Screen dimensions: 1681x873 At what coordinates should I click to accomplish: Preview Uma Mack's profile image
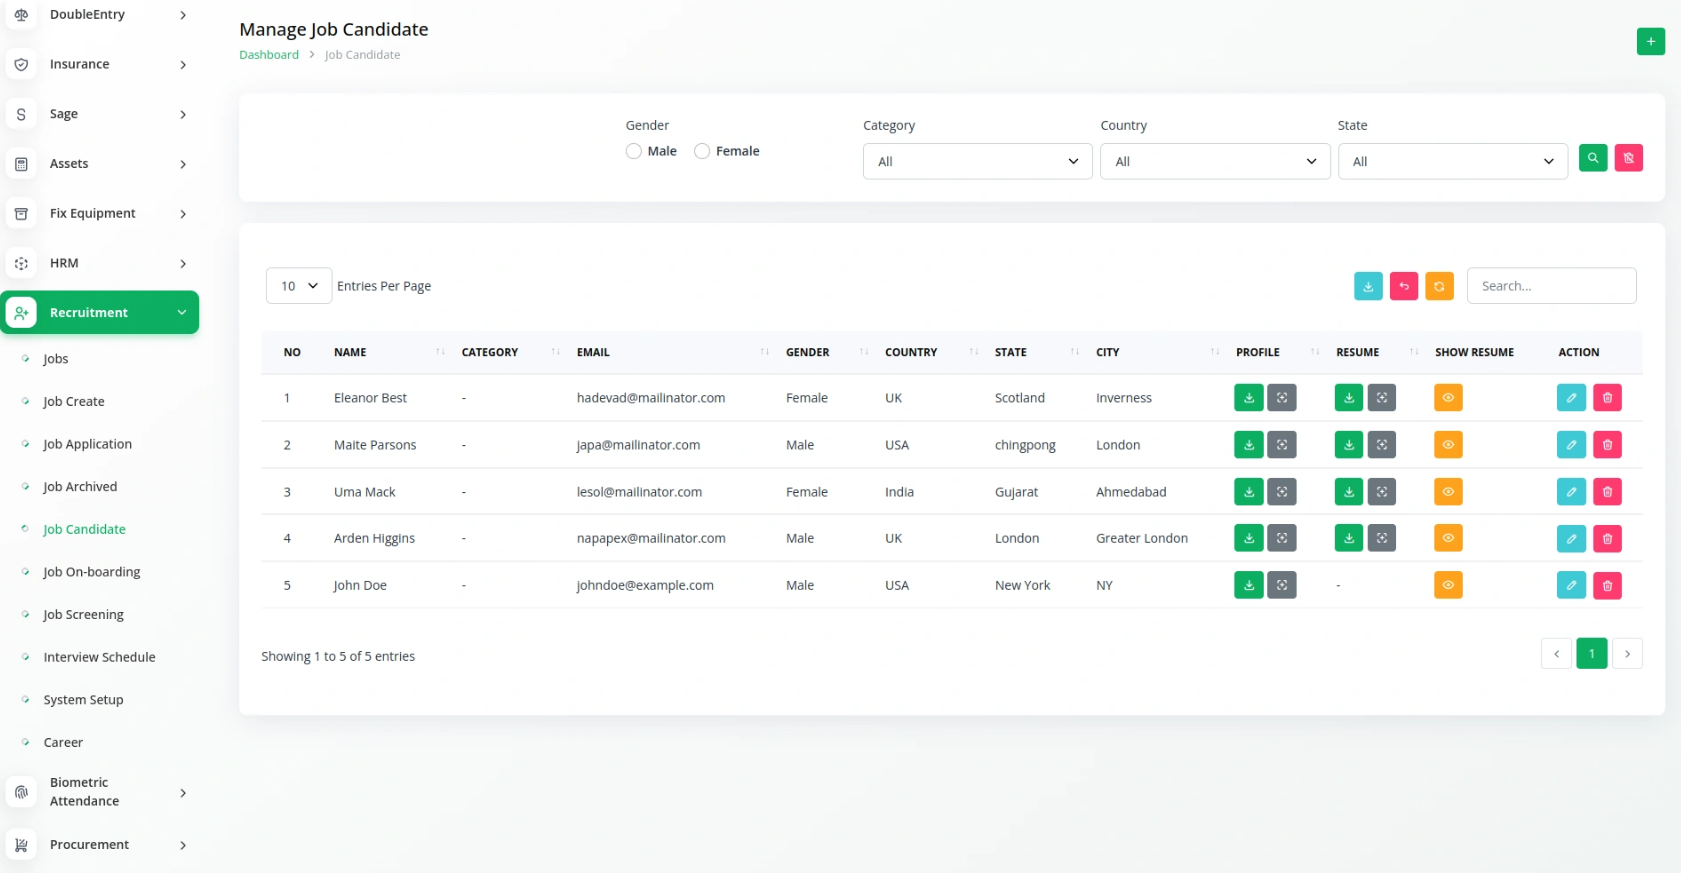(x=1282, y=492)
